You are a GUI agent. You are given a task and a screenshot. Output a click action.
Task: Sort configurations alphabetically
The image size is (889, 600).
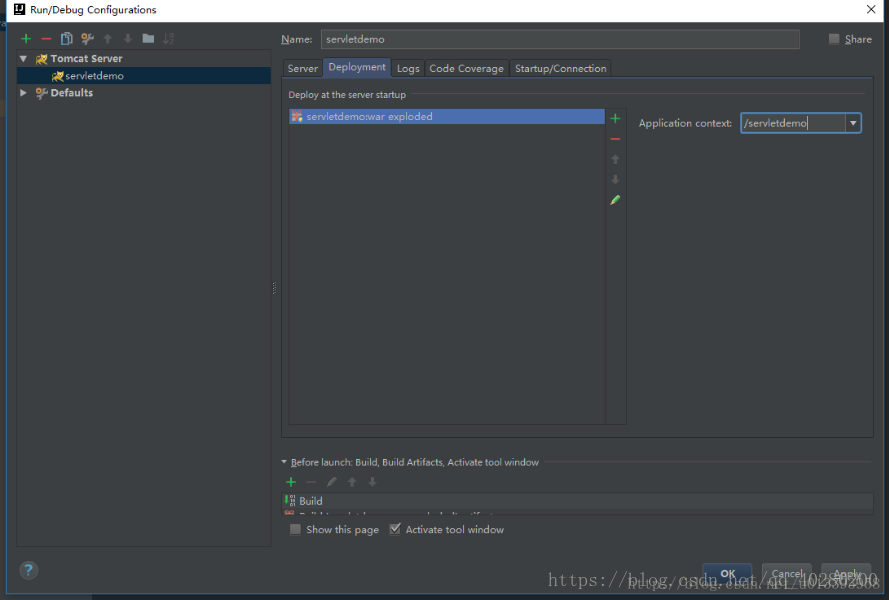tap(168, 39)
